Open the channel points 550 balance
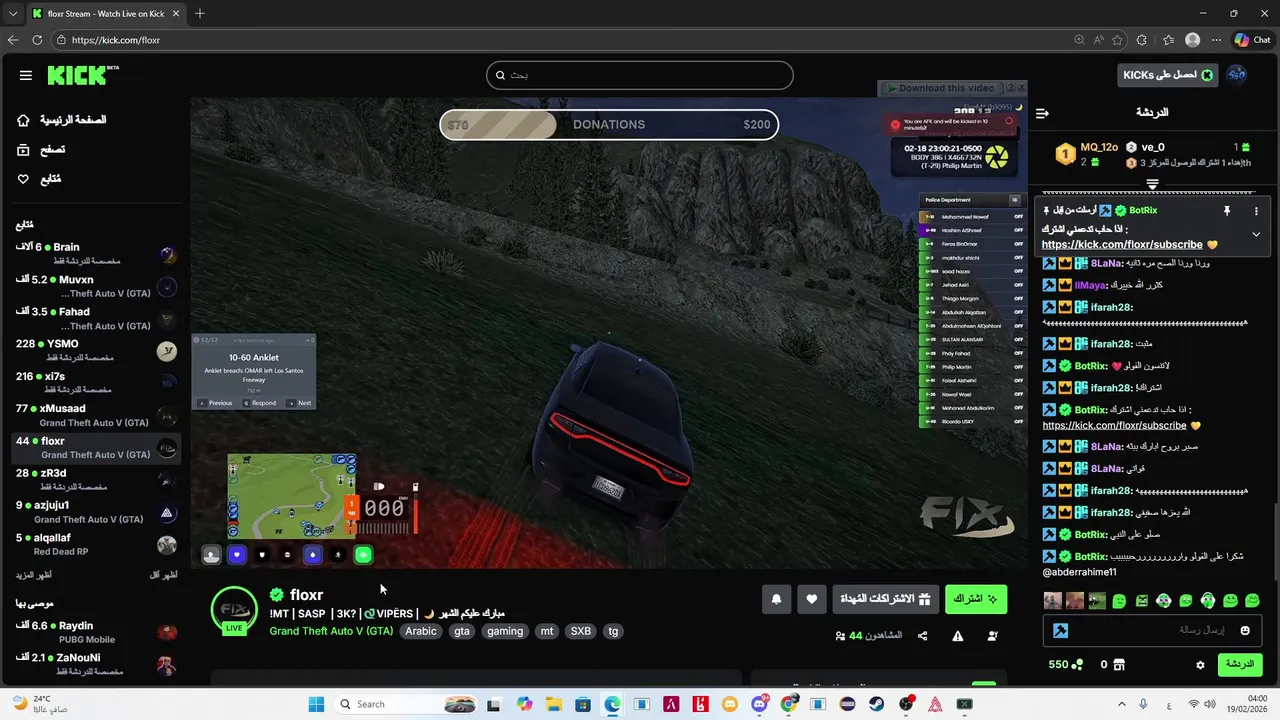Screen dimensions: 1280x720 pyautogui.click(x=1065, y=664)
